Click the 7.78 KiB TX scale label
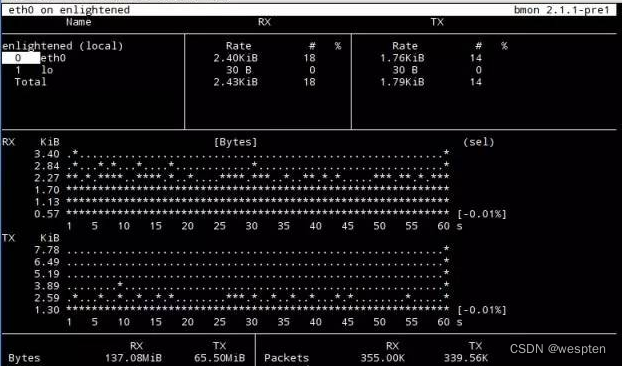Viewport: 622px width, 366px height. [x=47, y=250]
